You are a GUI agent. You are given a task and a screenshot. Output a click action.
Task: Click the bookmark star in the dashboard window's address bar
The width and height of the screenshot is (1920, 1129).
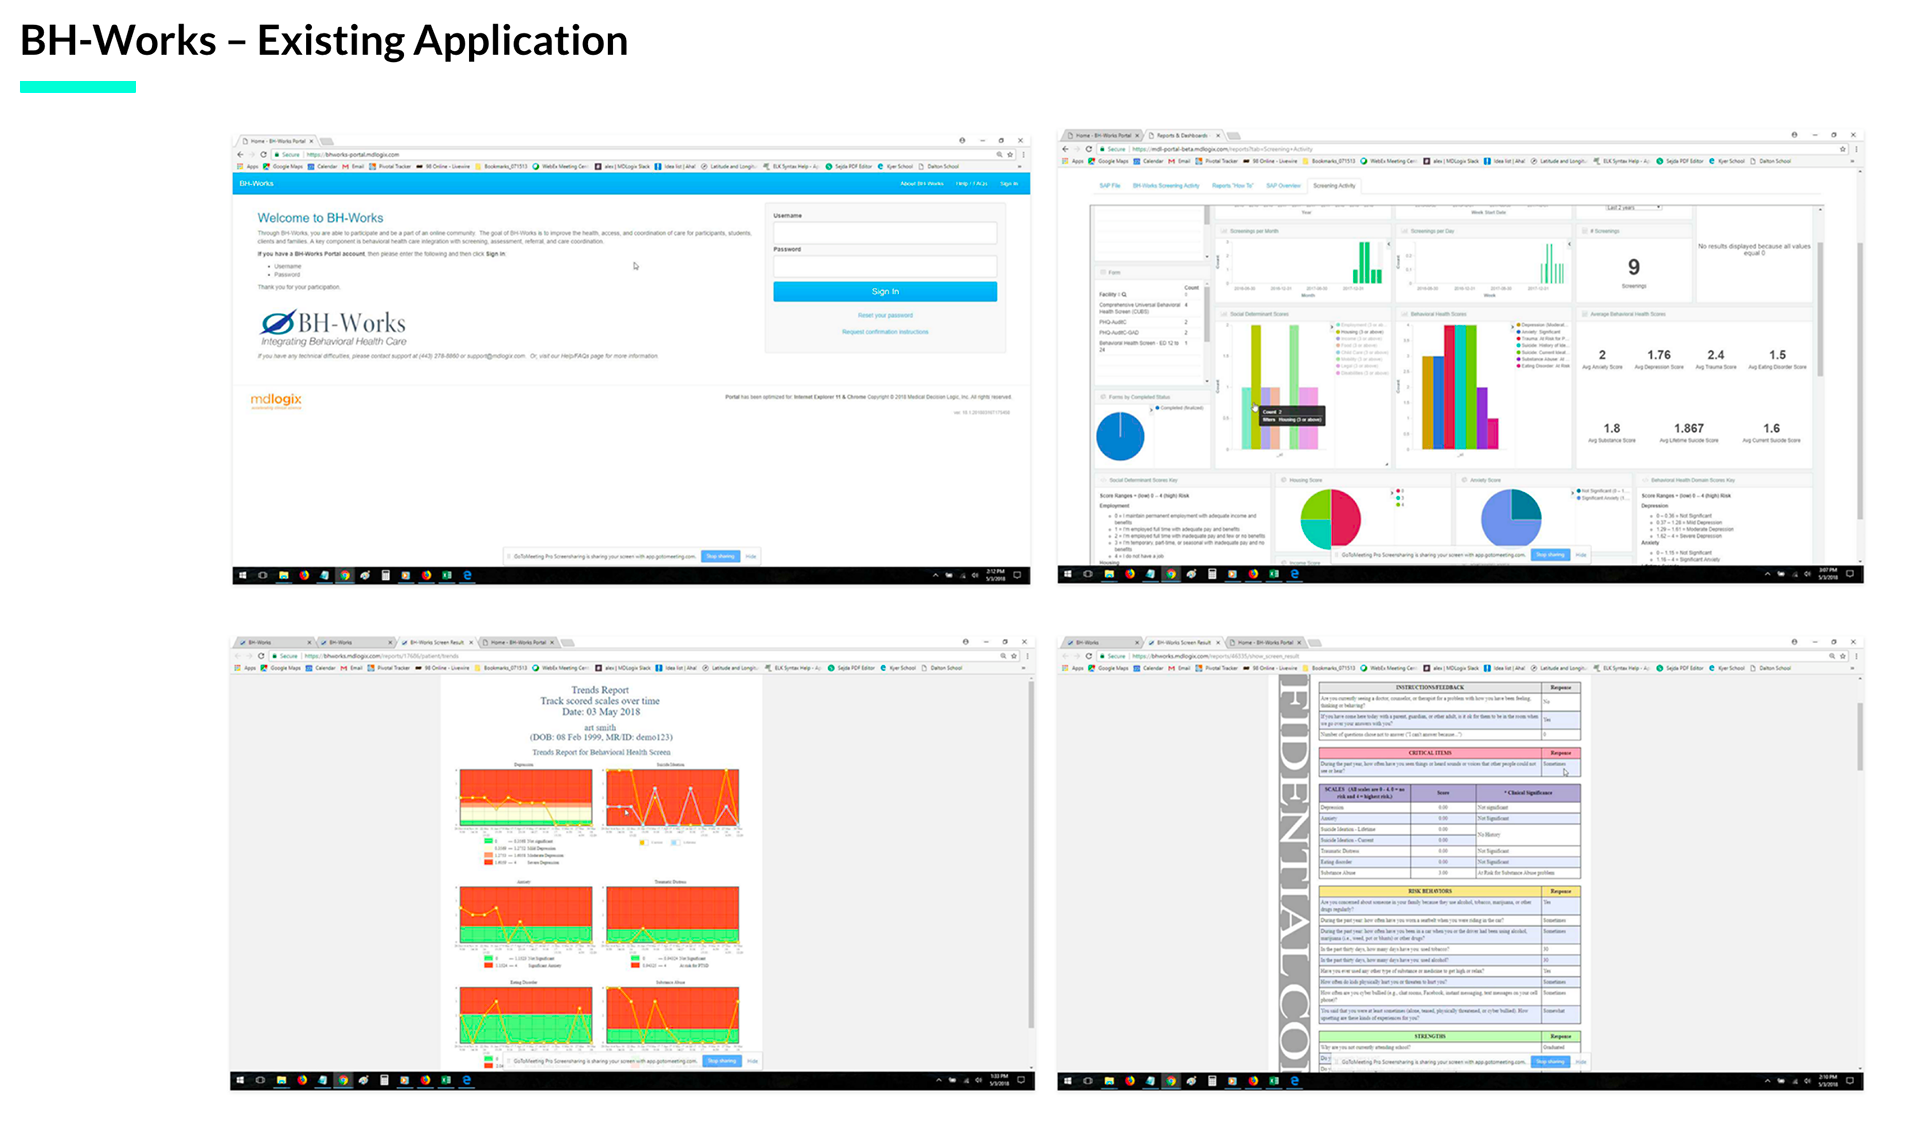point(1843,149)
